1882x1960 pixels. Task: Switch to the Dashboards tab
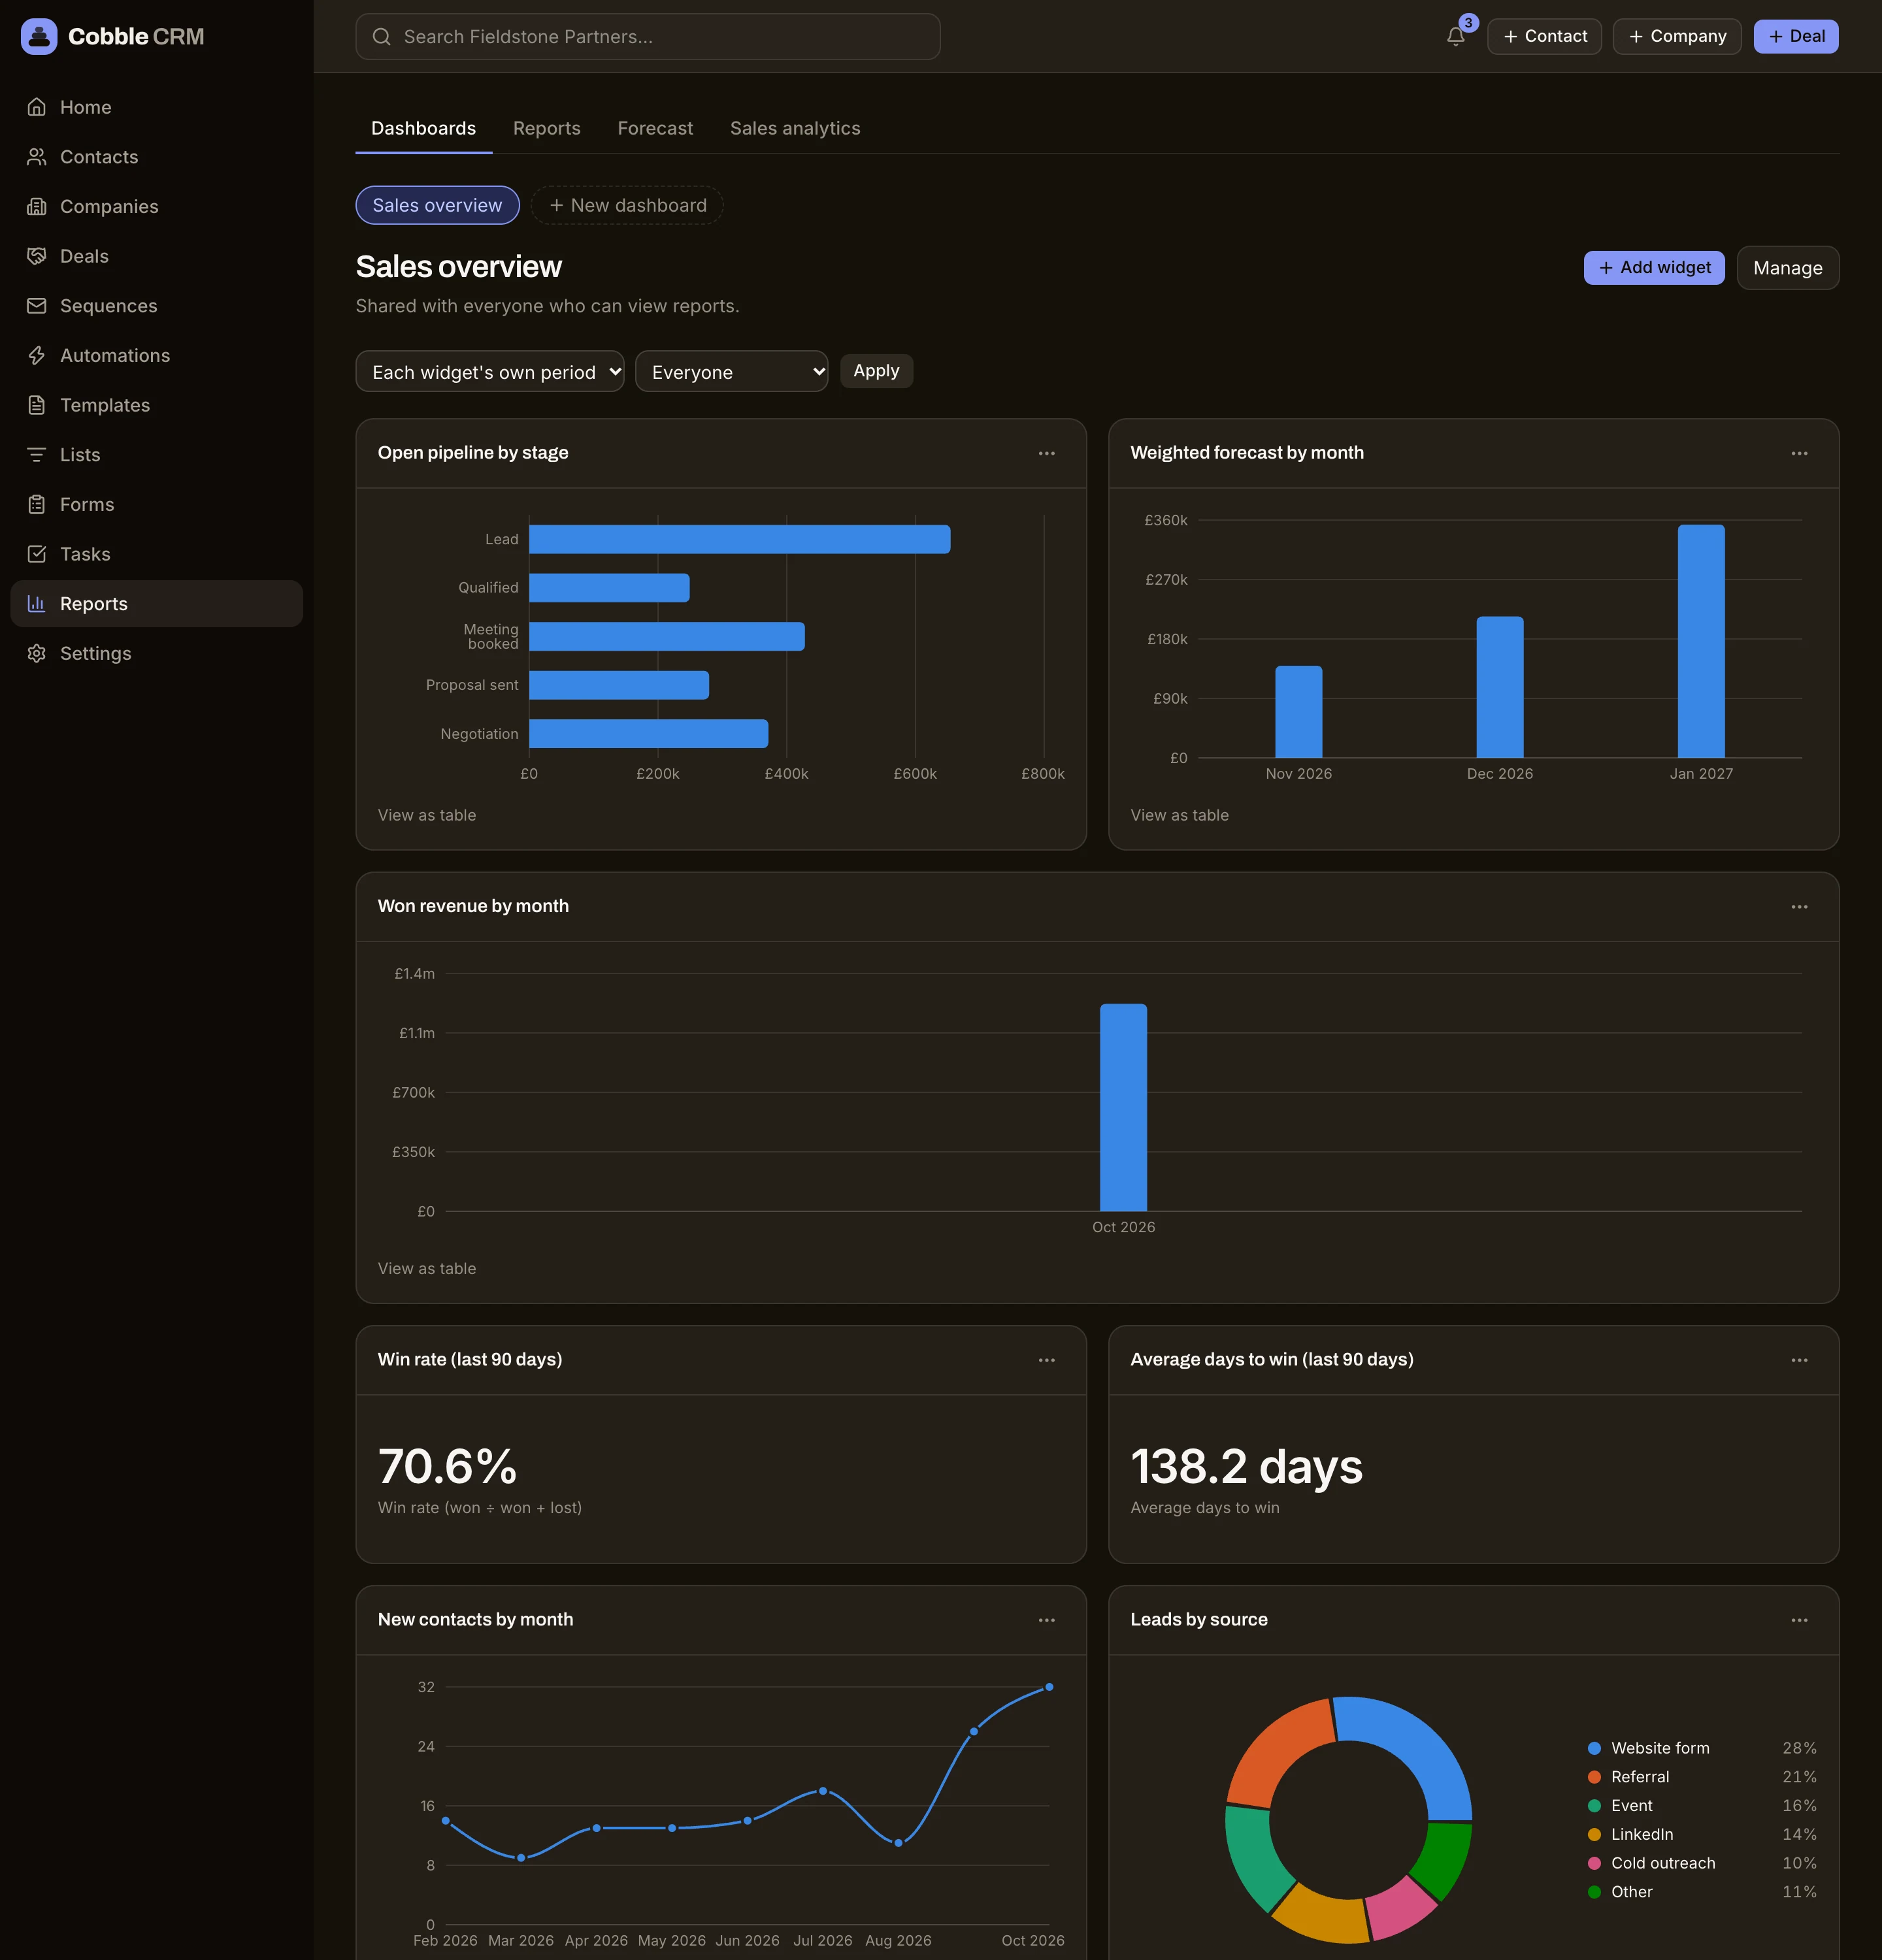tap(423, 129)
